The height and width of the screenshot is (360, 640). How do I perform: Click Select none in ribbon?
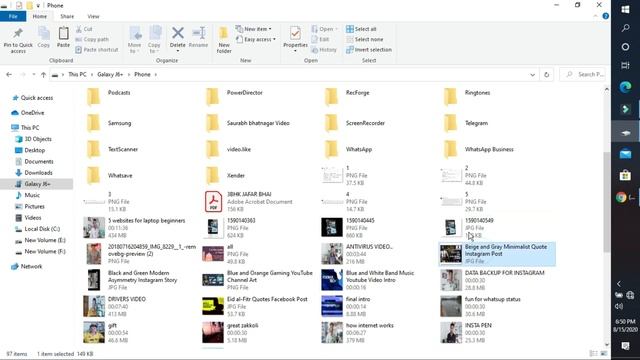(364, 39)
